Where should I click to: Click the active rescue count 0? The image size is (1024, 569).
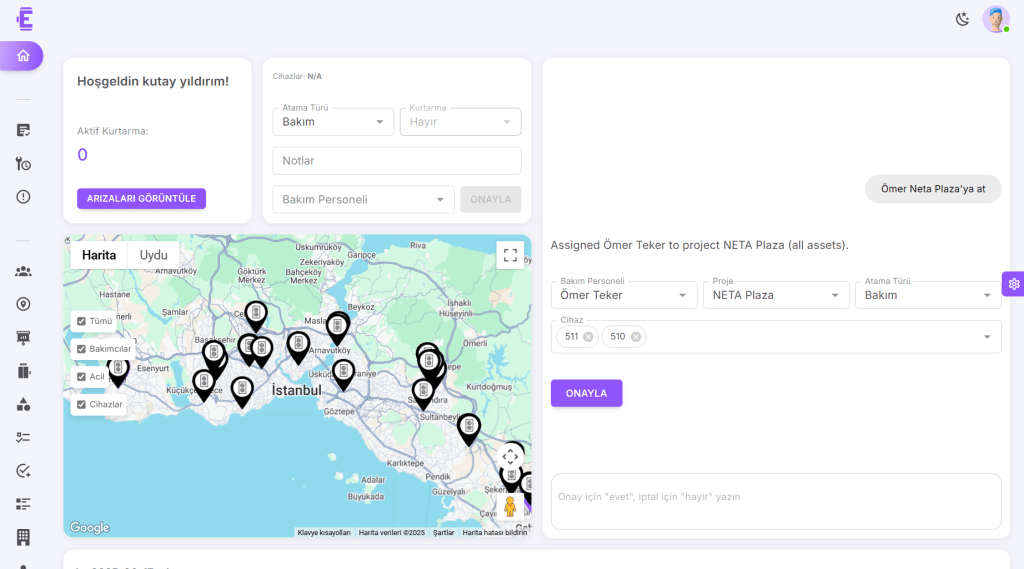point(82,155)
